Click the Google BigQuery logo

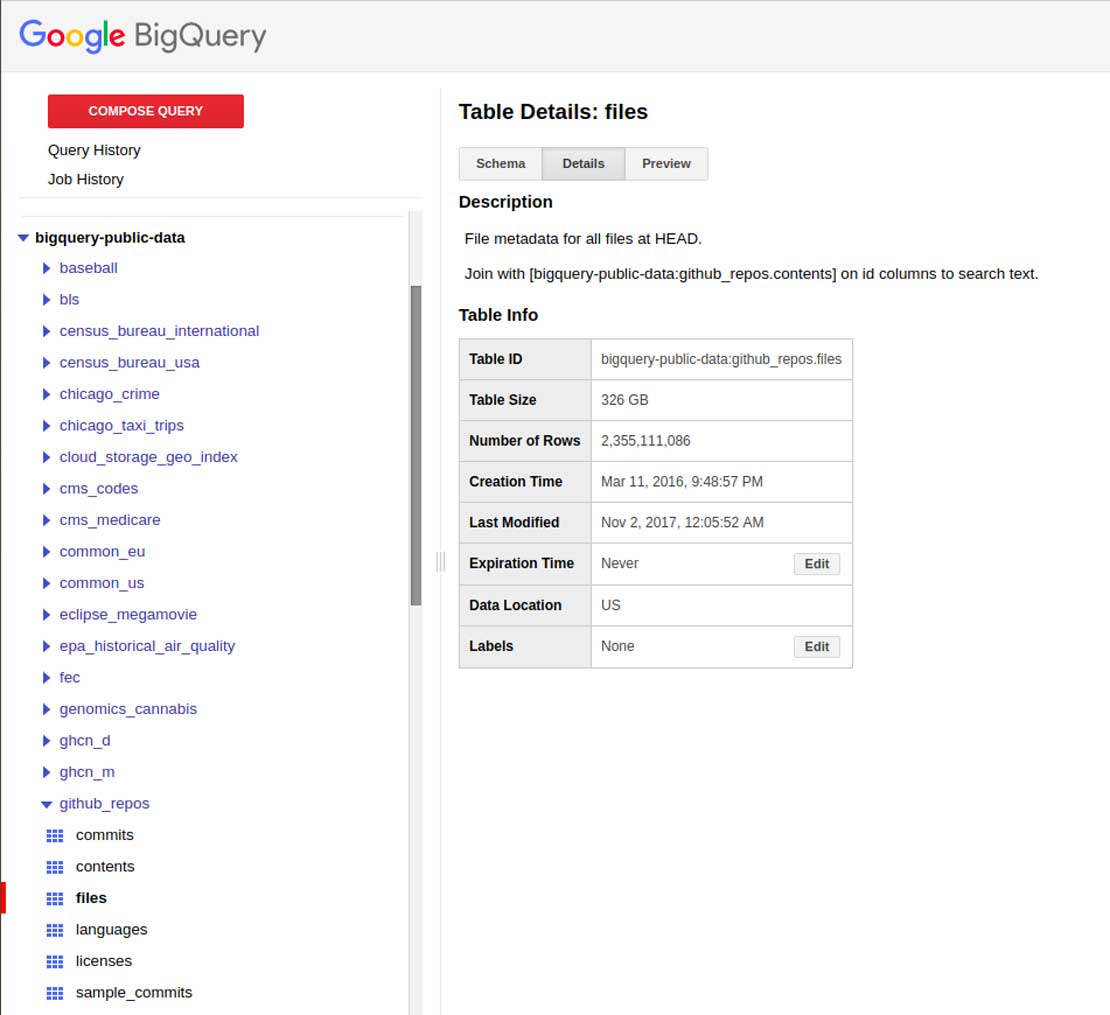click(x=142, y=35)
